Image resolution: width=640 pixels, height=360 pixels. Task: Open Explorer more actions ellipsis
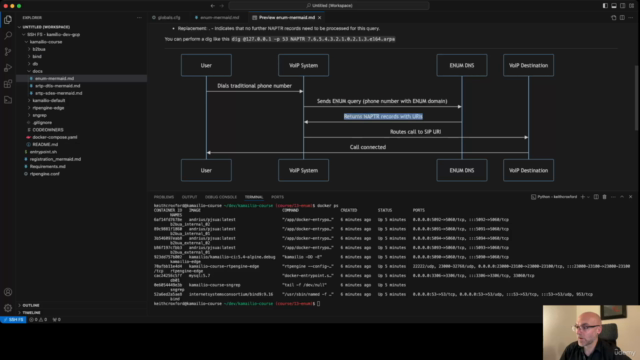pos(139,18)
